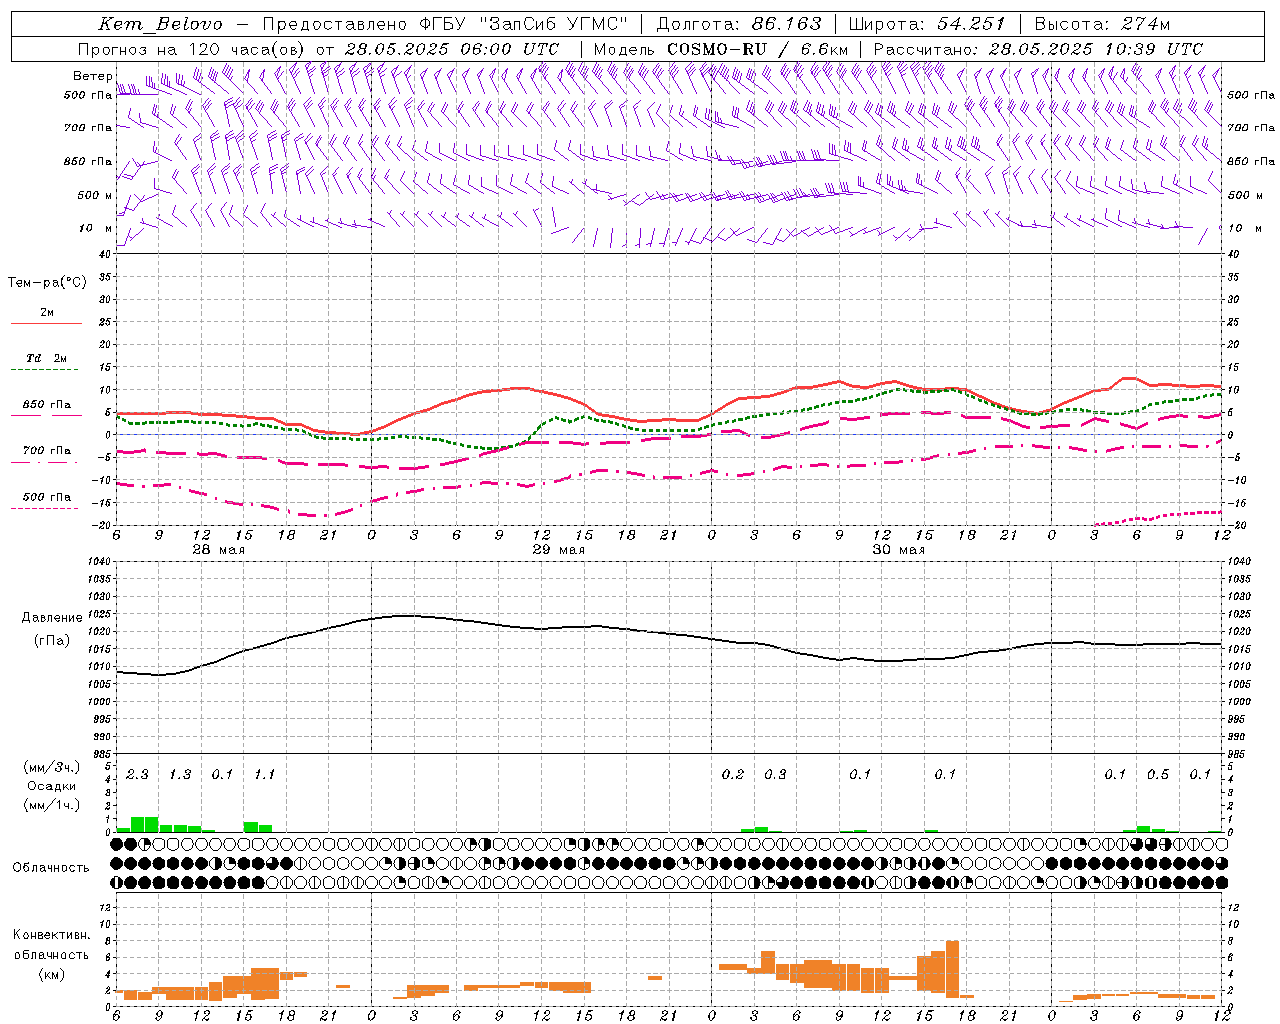This screenshot has height=1024, width=1280.
Task: Click the computed time Рассчитано: 28.05.2025 10:39 UTC
Action: coord(1038,49)
